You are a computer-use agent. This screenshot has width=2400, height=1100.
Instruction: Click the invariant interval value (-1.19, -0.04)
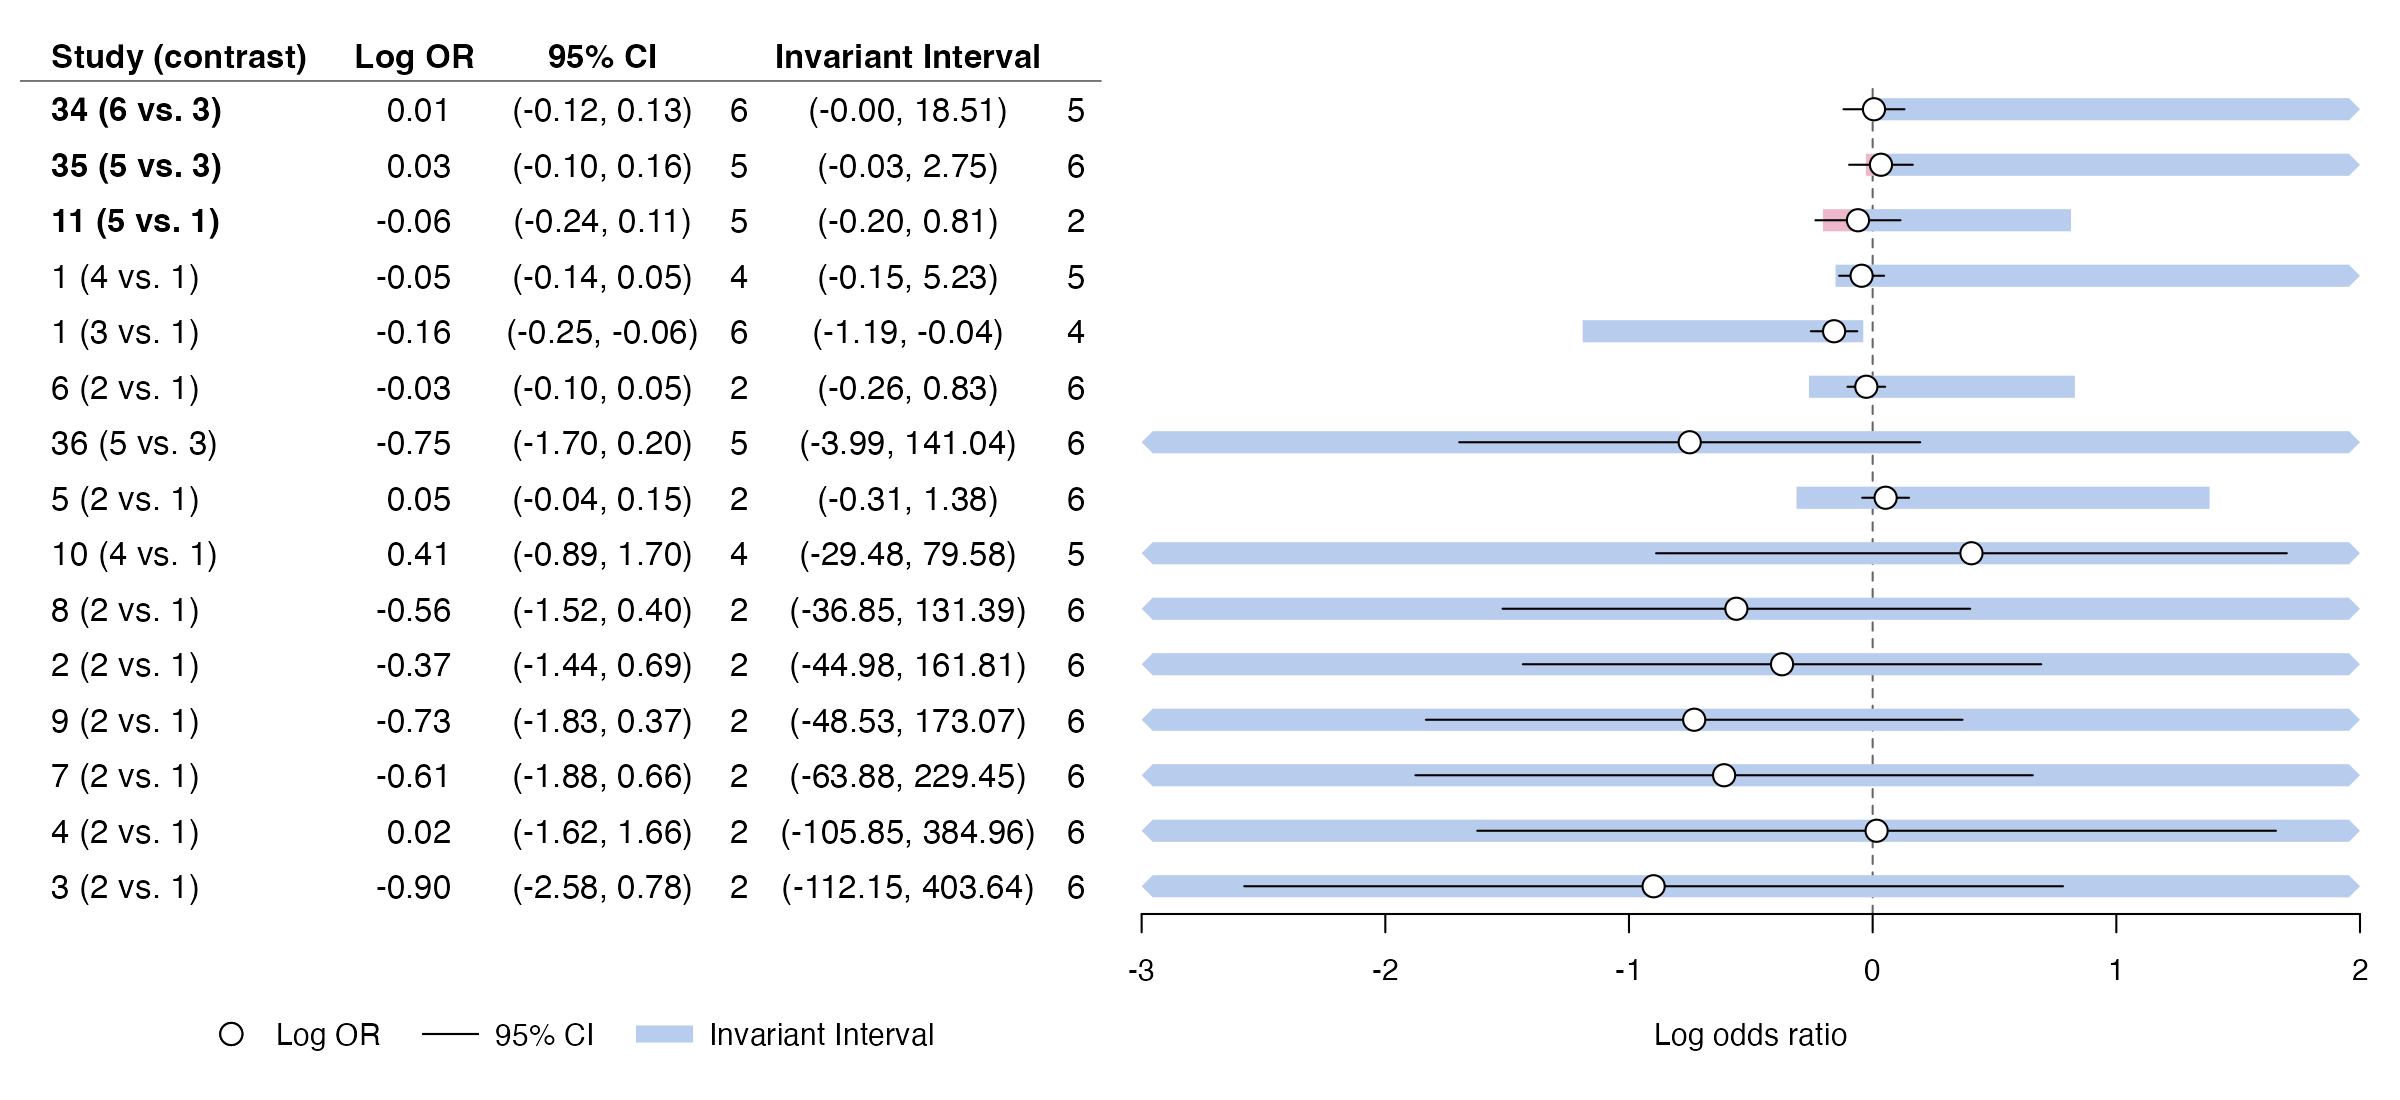coord(907,332)
